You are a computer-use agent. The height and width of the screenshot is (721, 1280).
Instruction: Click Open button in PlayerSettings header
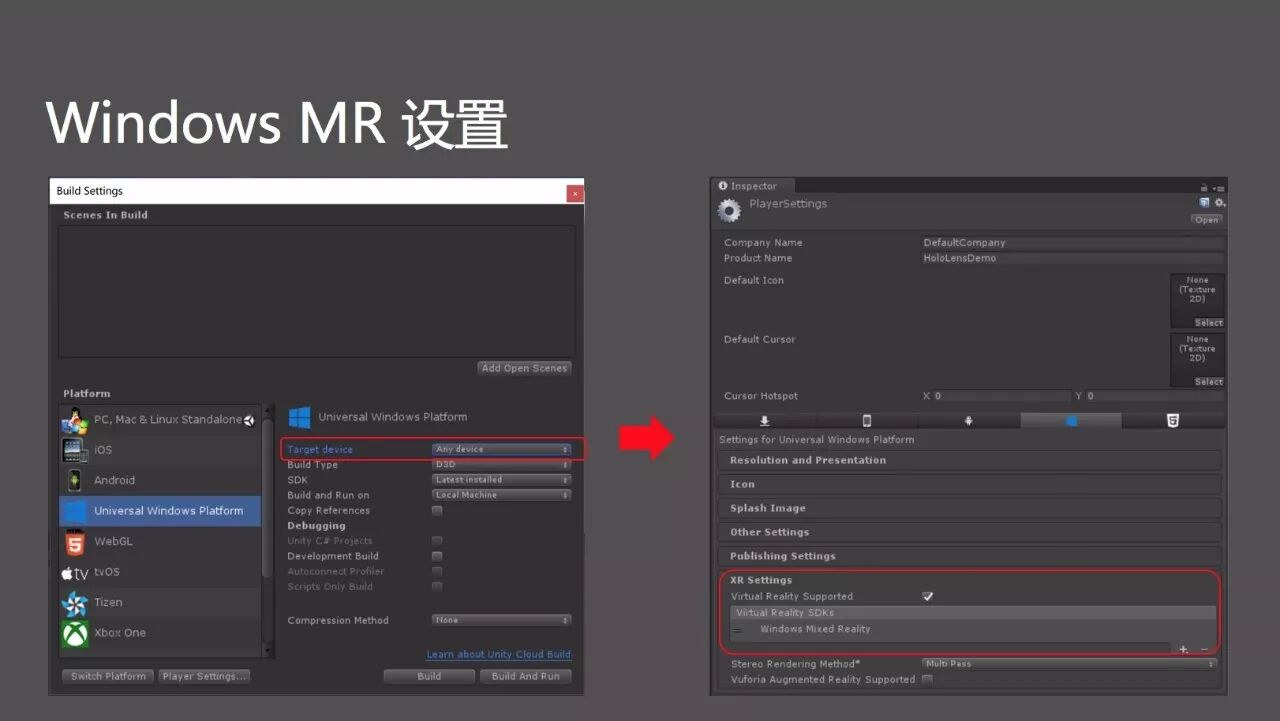point(1207,220)
